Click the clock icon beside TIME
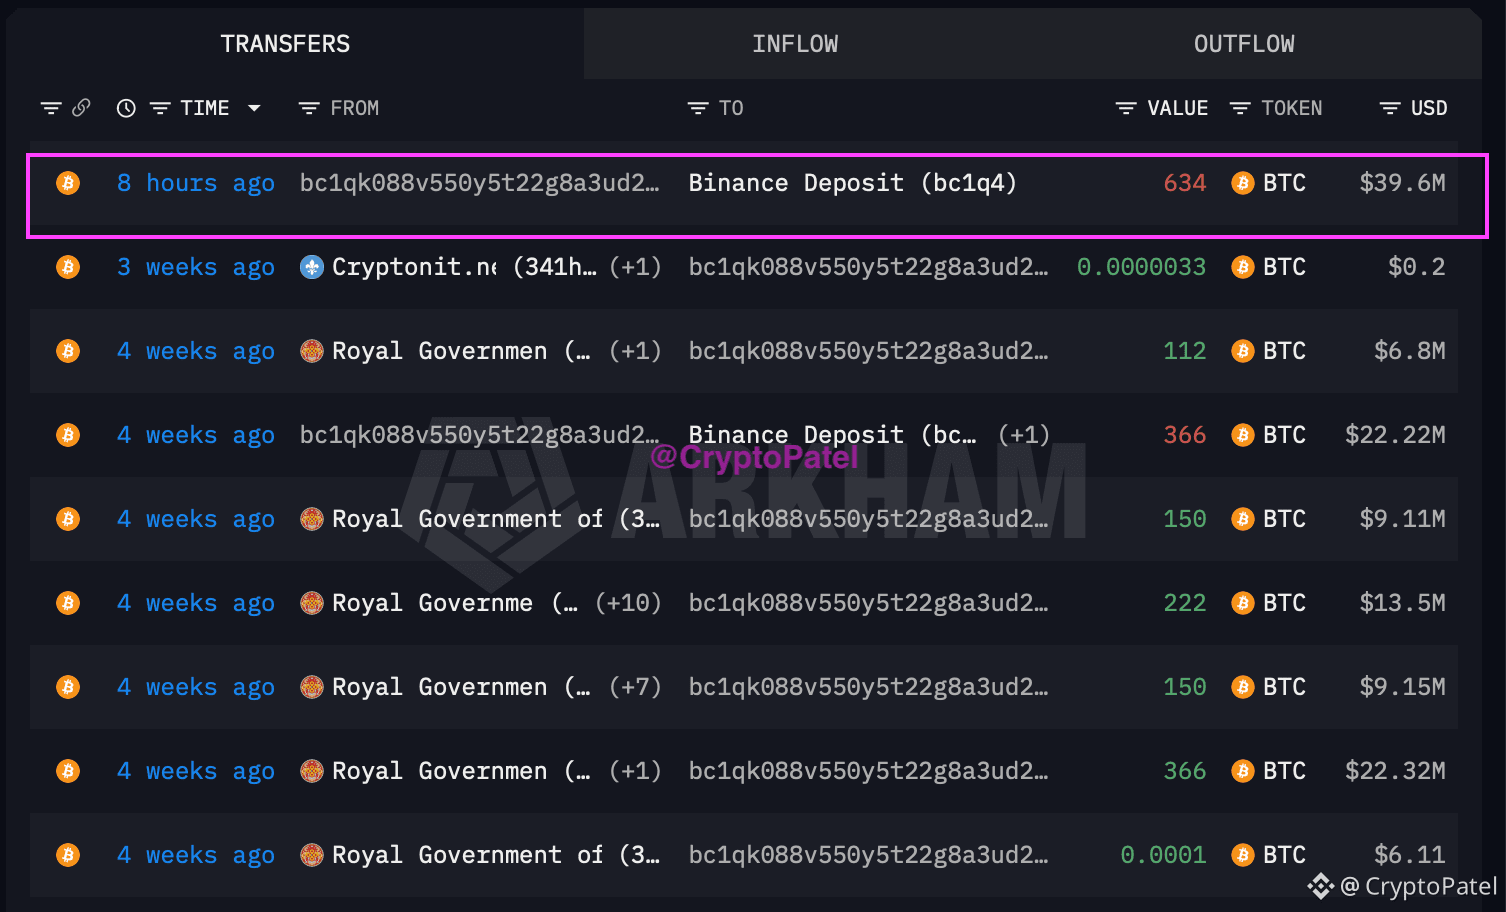1506x912 pixels. click(x=126, y=108)
